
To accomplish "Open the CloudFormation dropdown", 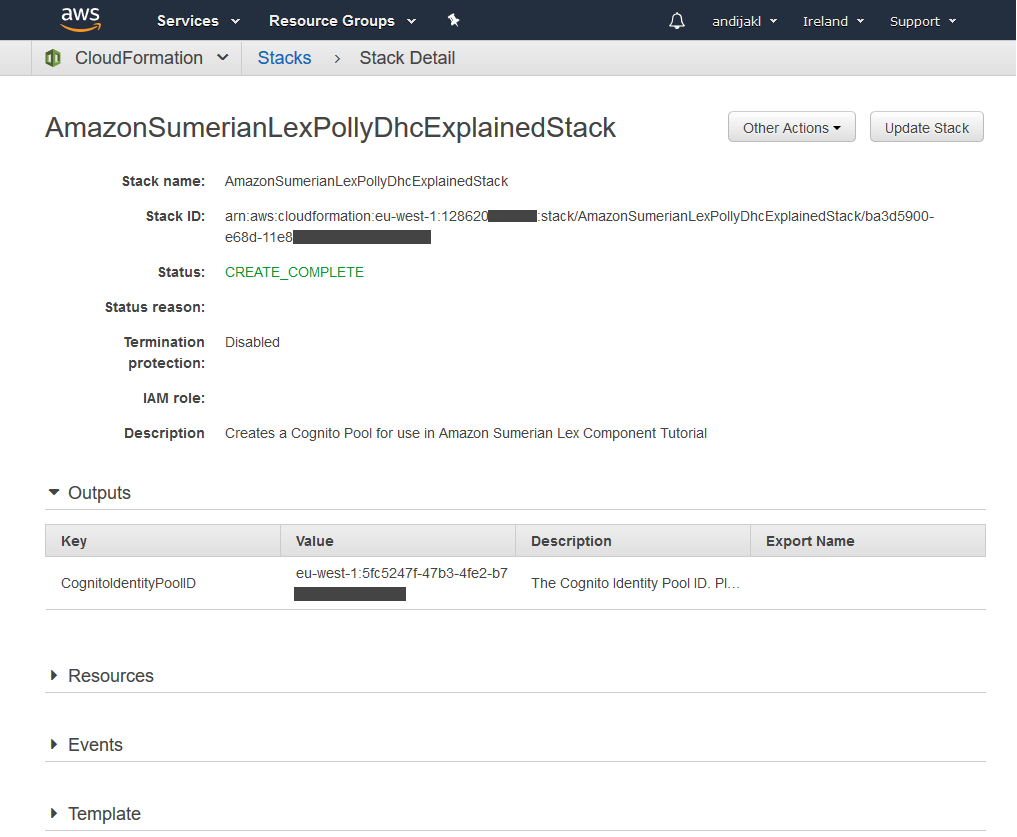I will pos(151,58).
